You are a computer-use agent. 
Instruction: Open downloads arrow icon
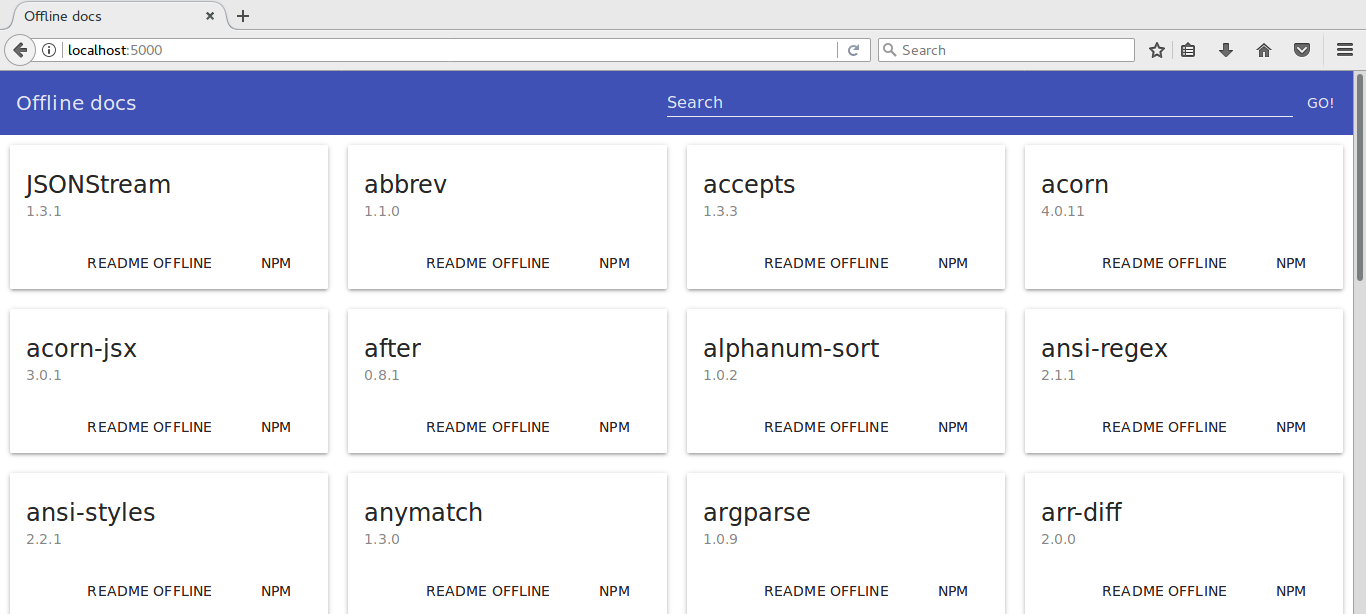point(1226,50)
